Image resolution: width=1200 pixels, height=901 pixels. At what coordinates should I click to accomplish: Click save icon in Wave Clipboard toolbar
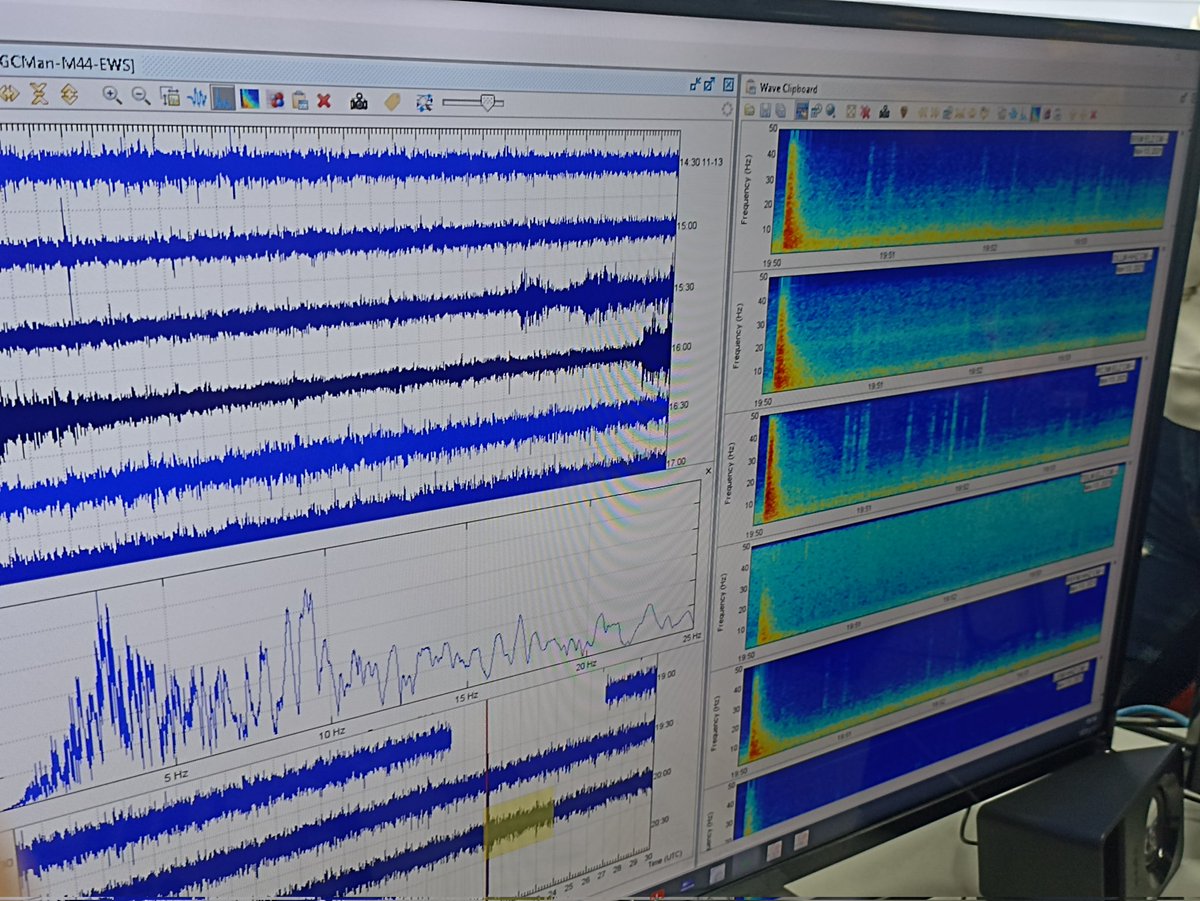[x=765, y=111]
